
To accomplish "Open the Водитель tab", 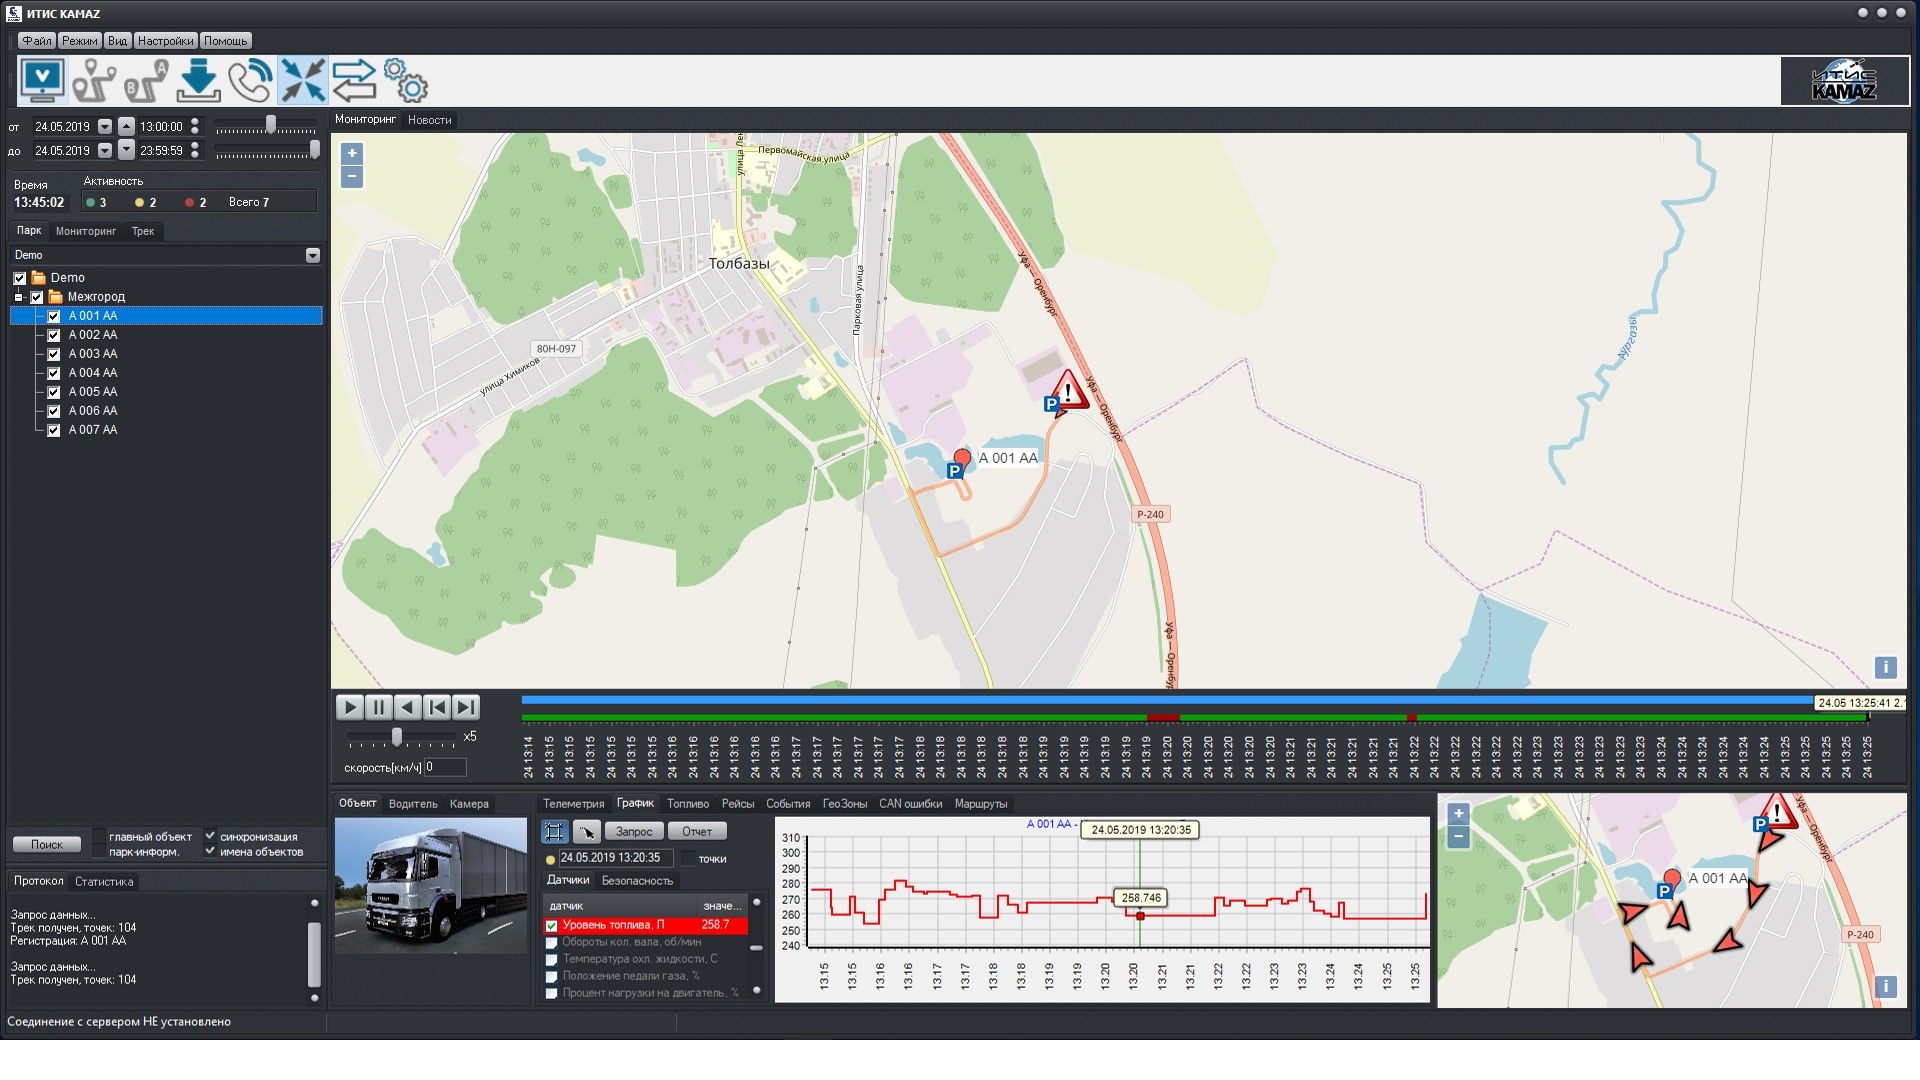I will pyautogui.click(x=413, y=804).
